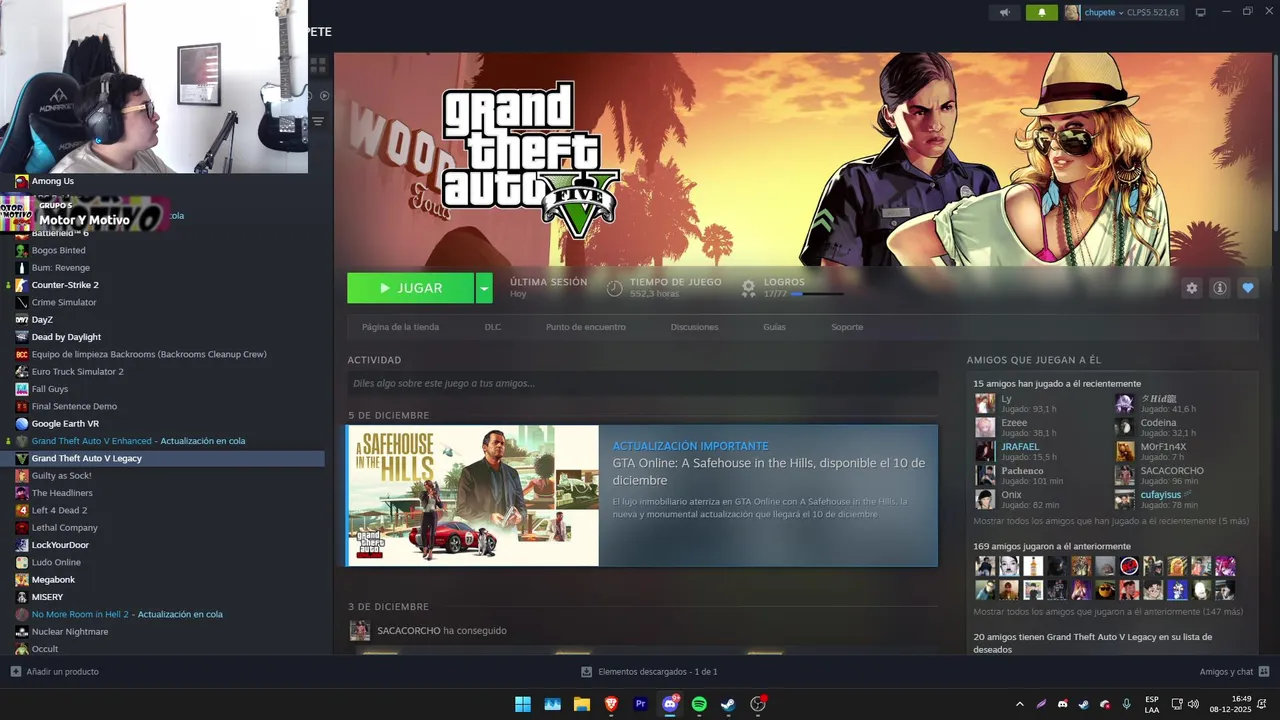Viewport: 1280px width, 720px height.
Task: Open OBS Studio from taskbar
Action: pos(758,704)
